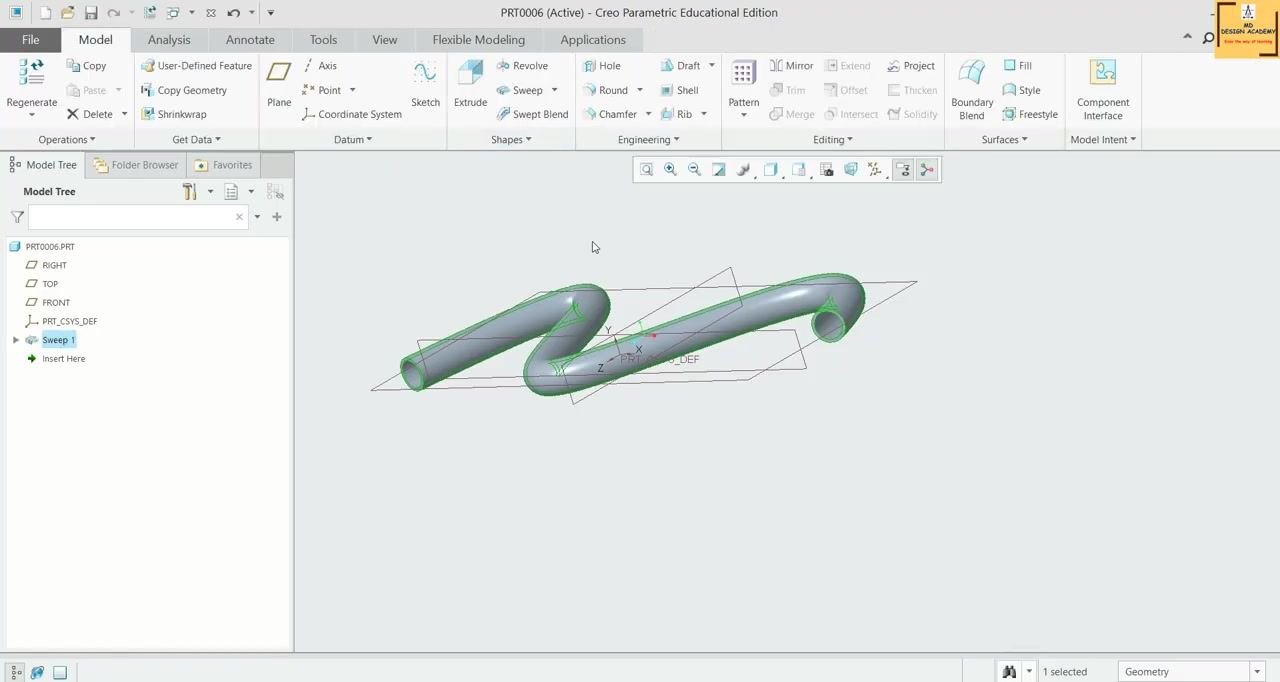Click the model tree filter search field
The width and height of the screenshot is (1280, 682).
[x=138, y=217]
